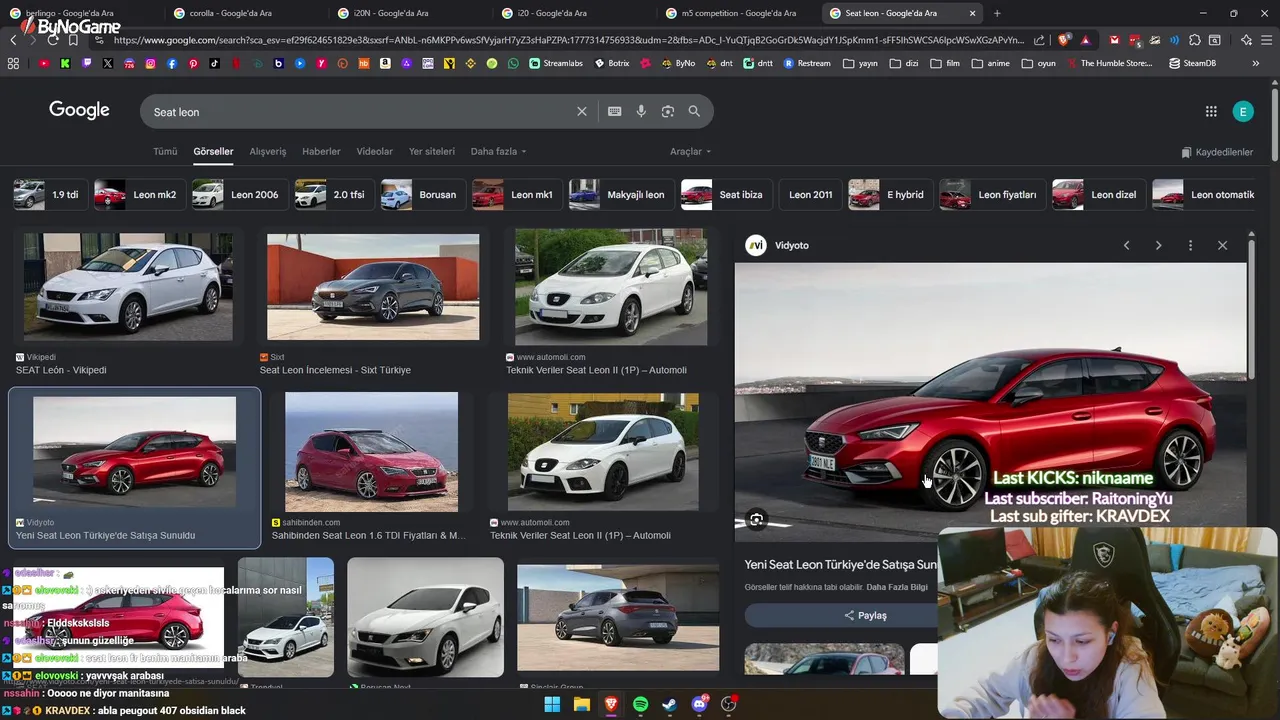Viewport: 1280px width, 720px height.
Task: Open X (Twitter) bookmark icon
Action: pyautogui.click(x=108, y=63)
